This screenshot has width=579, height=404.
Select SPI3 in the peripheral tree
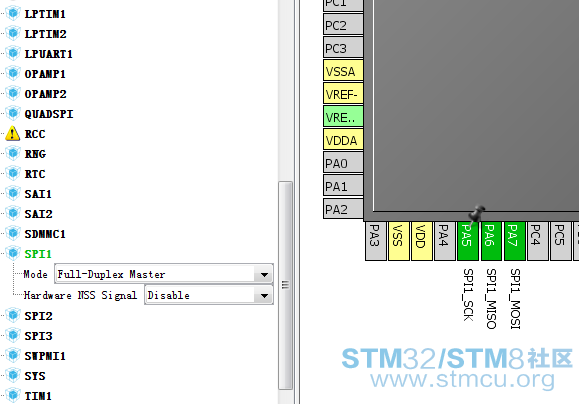(x=38, y=336)
